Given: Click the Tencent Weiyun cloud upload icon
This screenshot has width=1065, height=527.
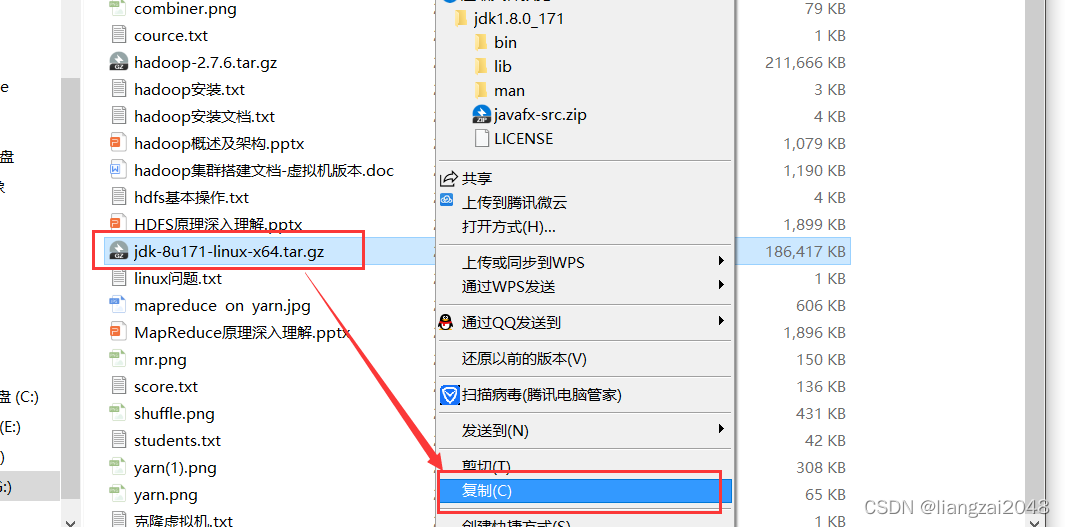Looking at the screenshot, I should click(x=447, y=200).
